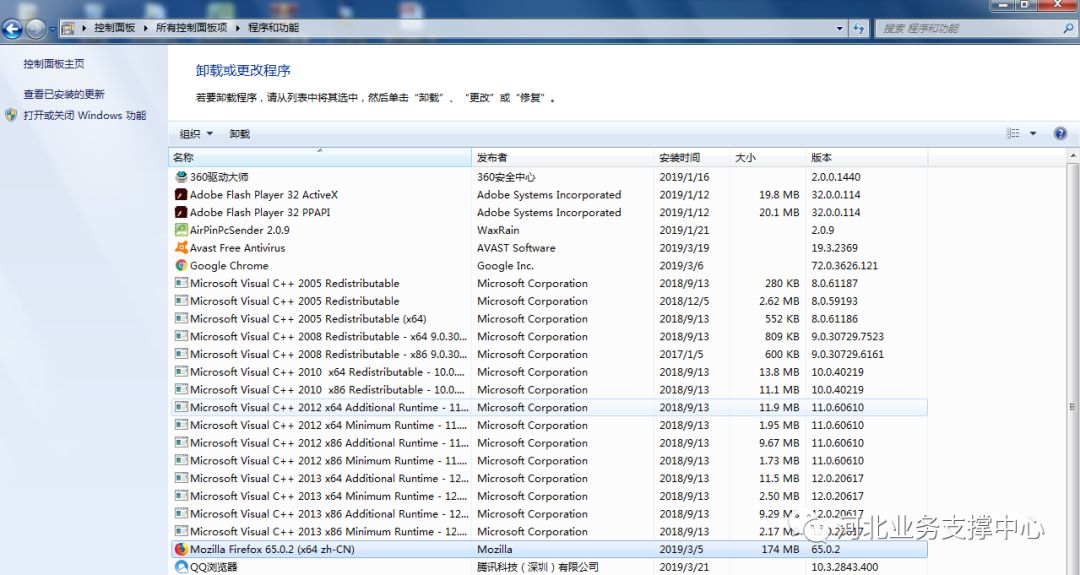Screen dimensions: 1080x575
Task: Select the first Visual C++ 2005 Redistributable 280 KB row
Action: (x=549, y=283)
